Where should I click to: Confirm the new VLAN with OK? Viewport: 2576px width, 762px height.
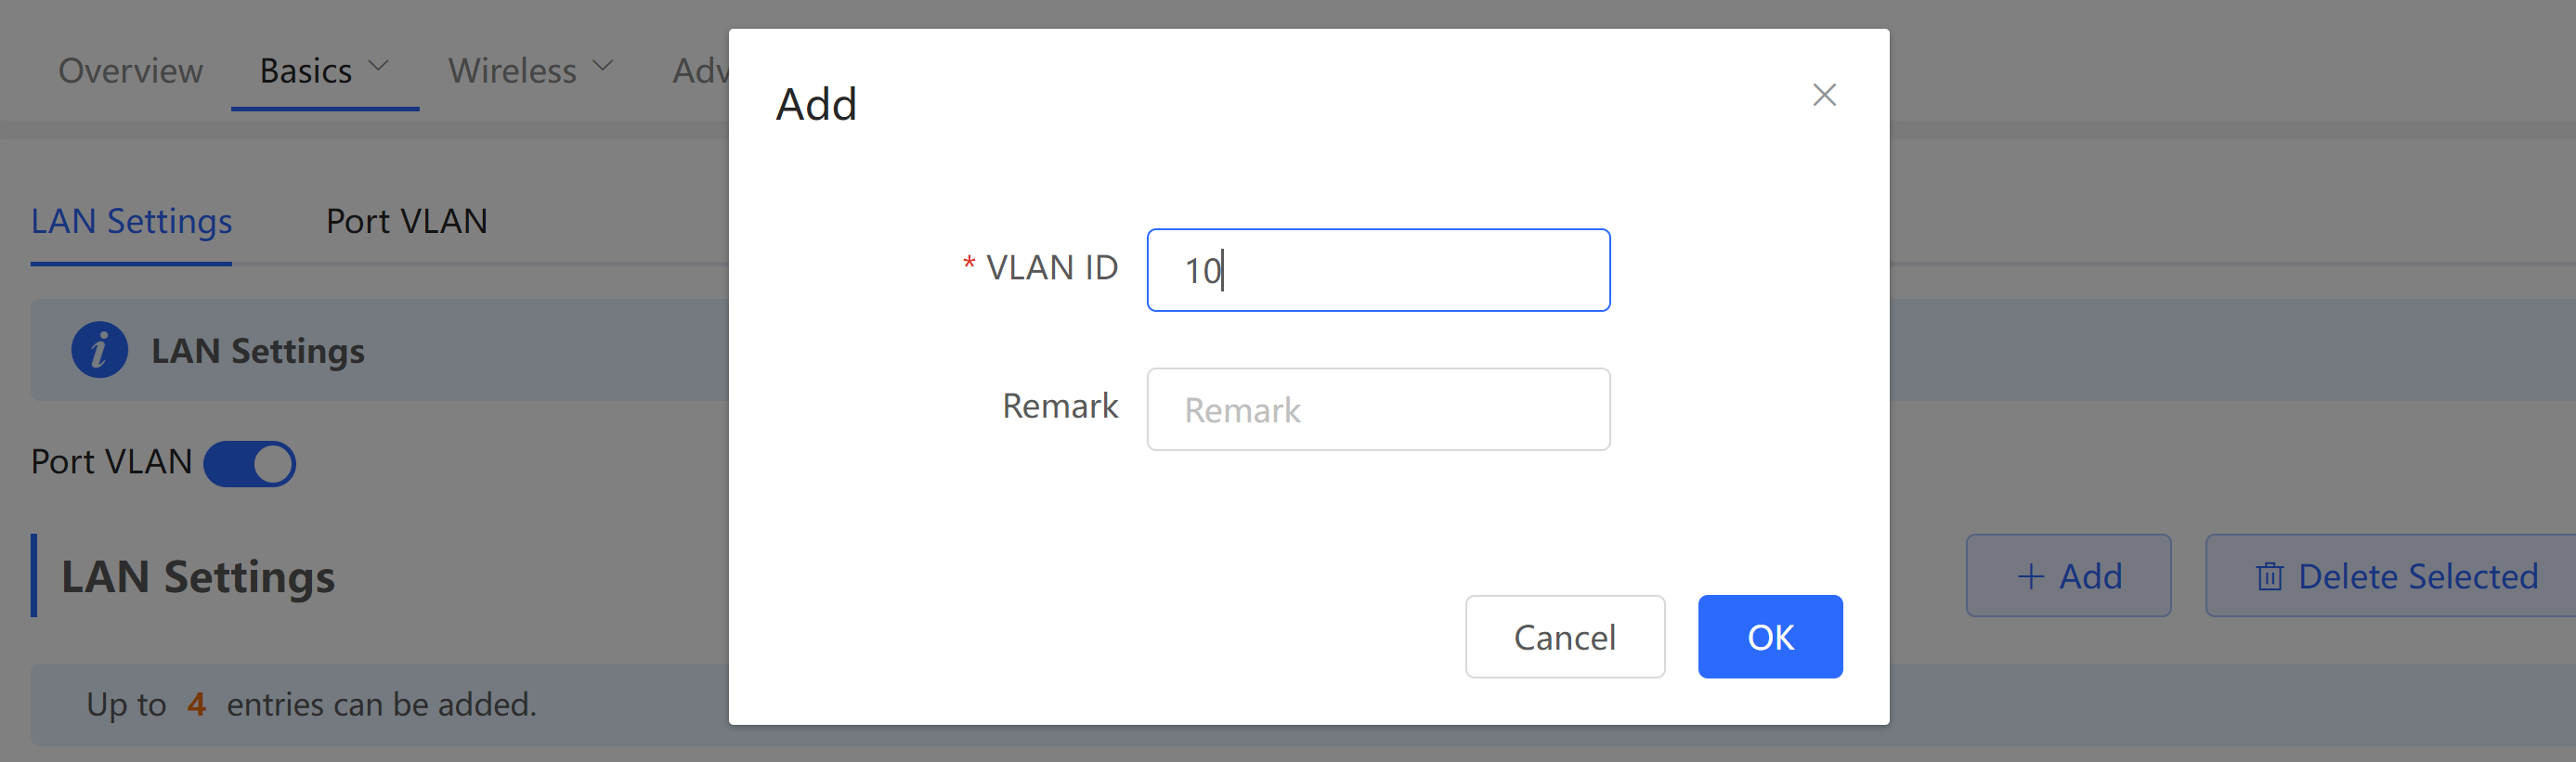[1769, 637]
